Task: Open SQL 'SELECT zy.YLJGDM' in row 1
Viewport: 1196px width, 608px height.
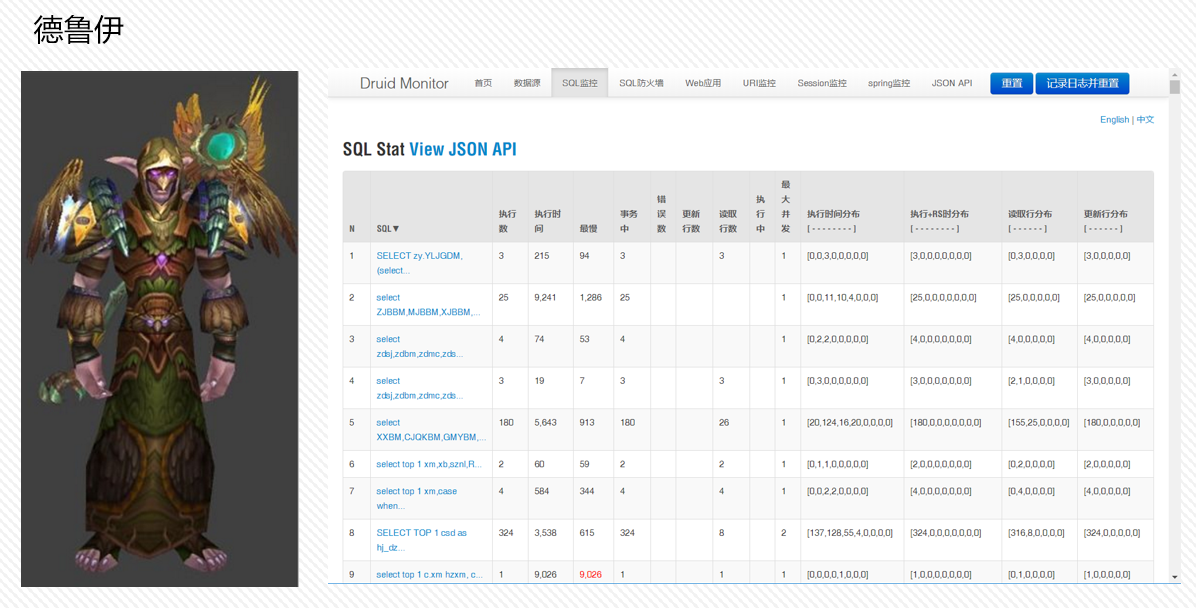Action: coord(419,263)
